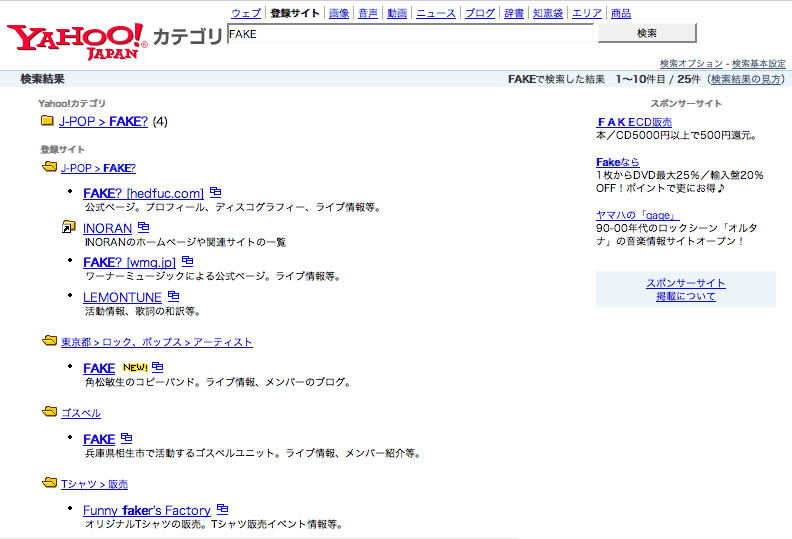Click the カテゴリ heading beside logo

point(187,36)
